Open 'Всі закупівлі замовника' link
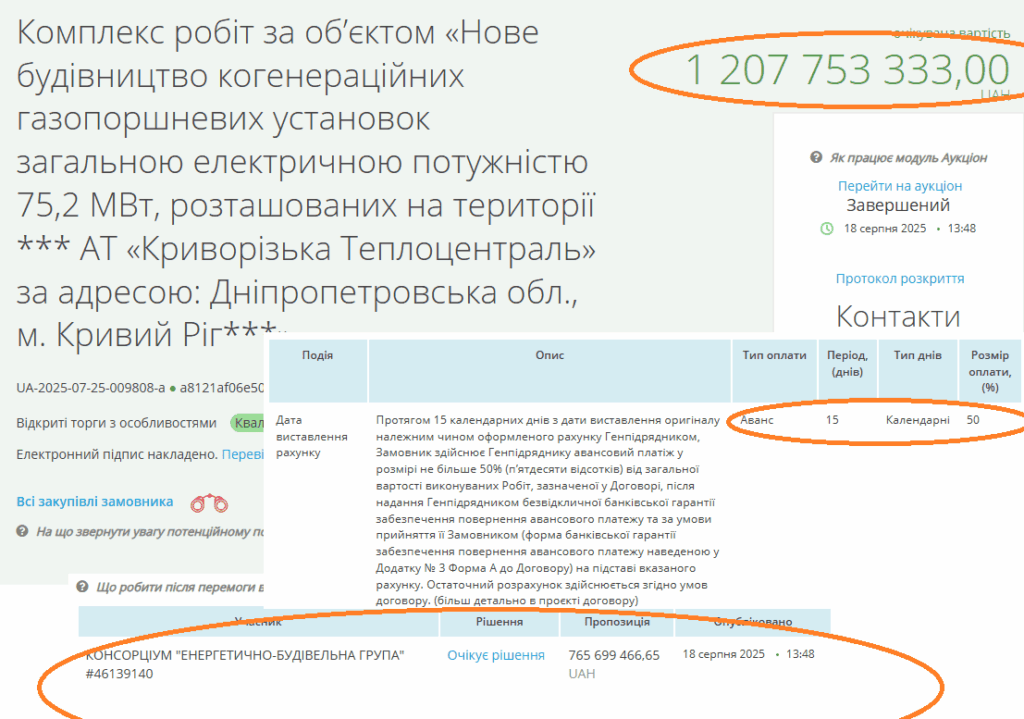The width and height of the screenshot is (1024, 719). coord(95,501)
